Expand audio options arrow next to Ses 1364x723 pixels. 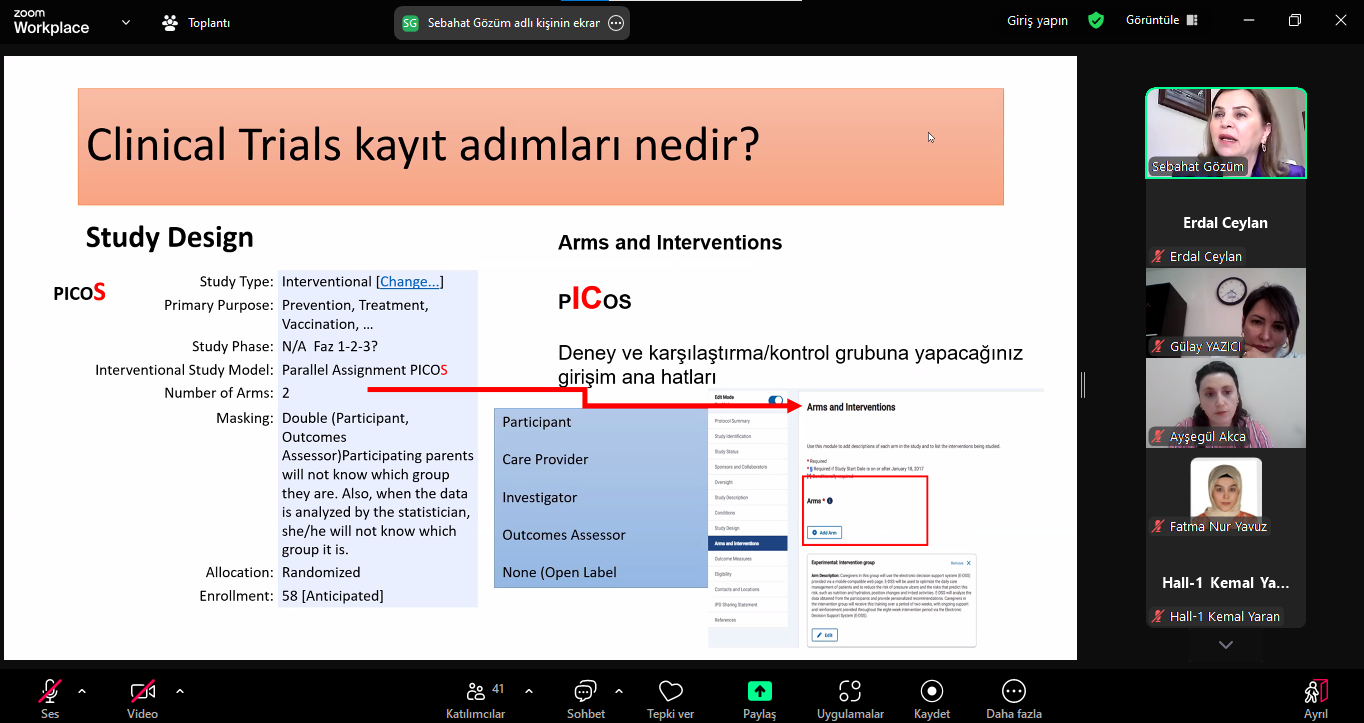tap(82, 690)
